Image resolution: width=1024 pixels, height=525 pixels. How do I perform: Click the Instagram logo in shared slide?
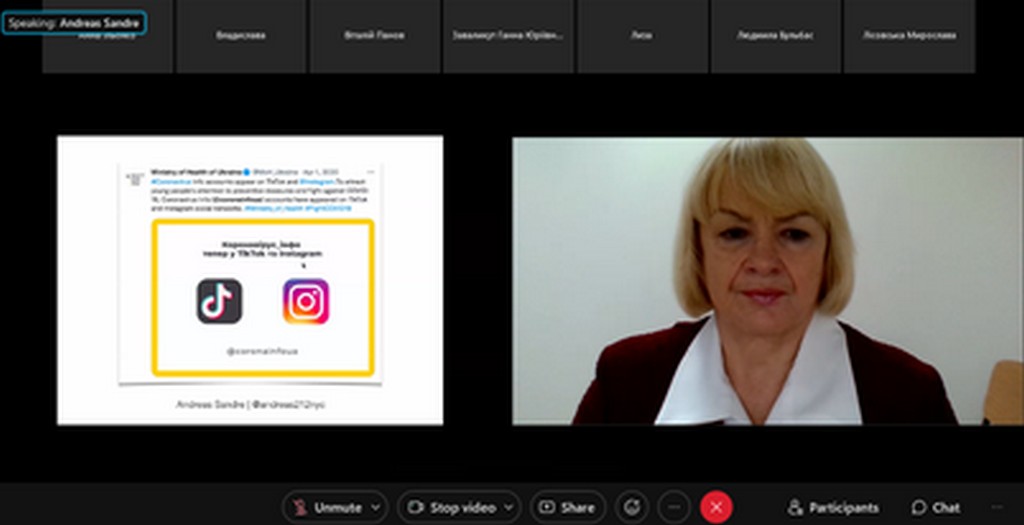coord(305,301)
